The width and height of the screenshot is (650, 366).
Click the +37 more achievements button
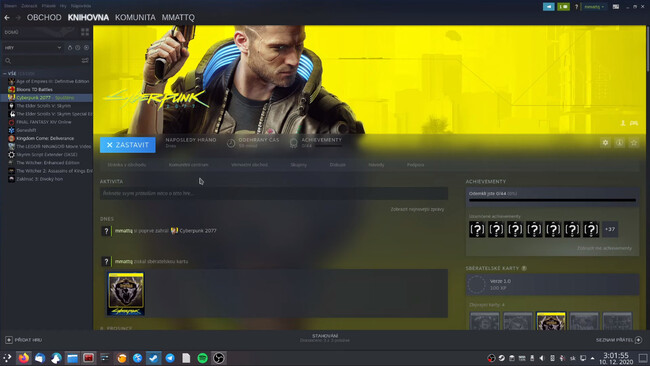pos(610,229)
